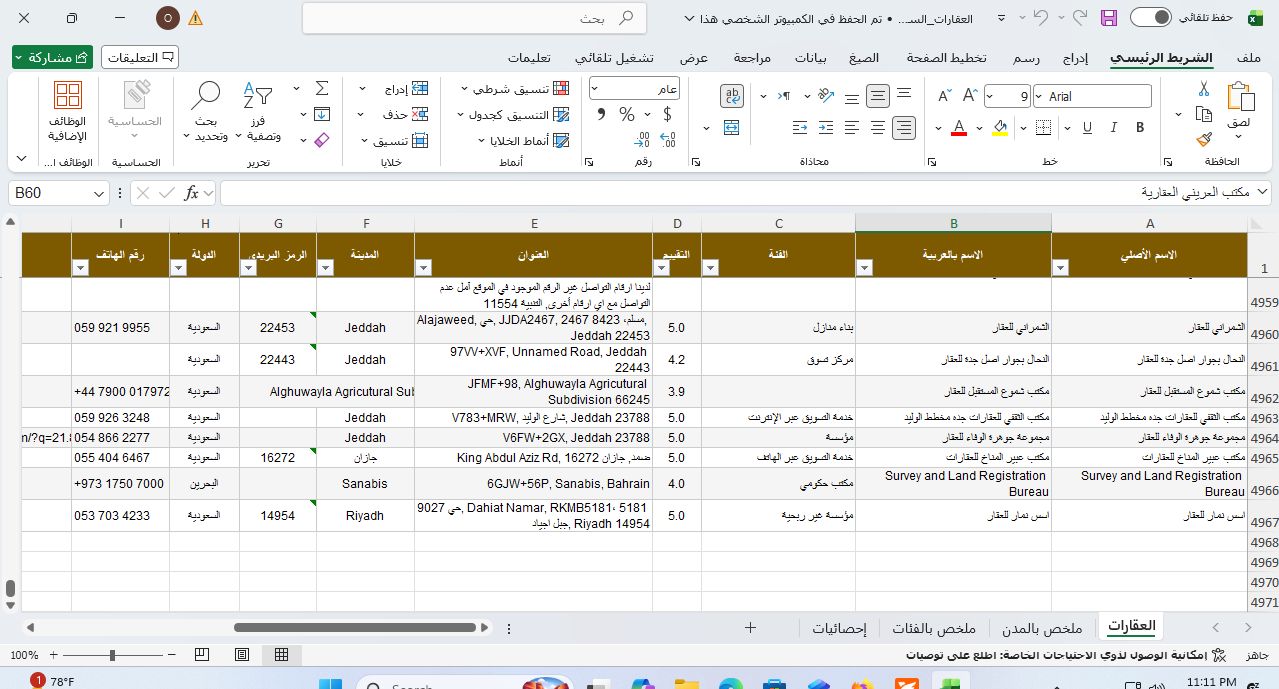Open the بيانات Data tab
Image resolution: width=1279 pixels, height=689 pixels.
pyautogui.click(x=810, y=58)
